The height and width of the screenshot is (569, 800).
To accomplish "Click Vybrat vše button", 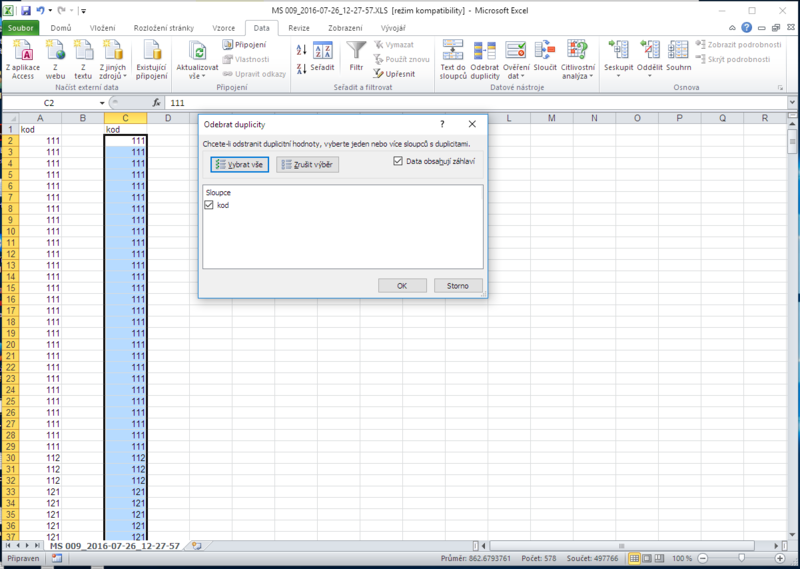I will pos(239,164).
